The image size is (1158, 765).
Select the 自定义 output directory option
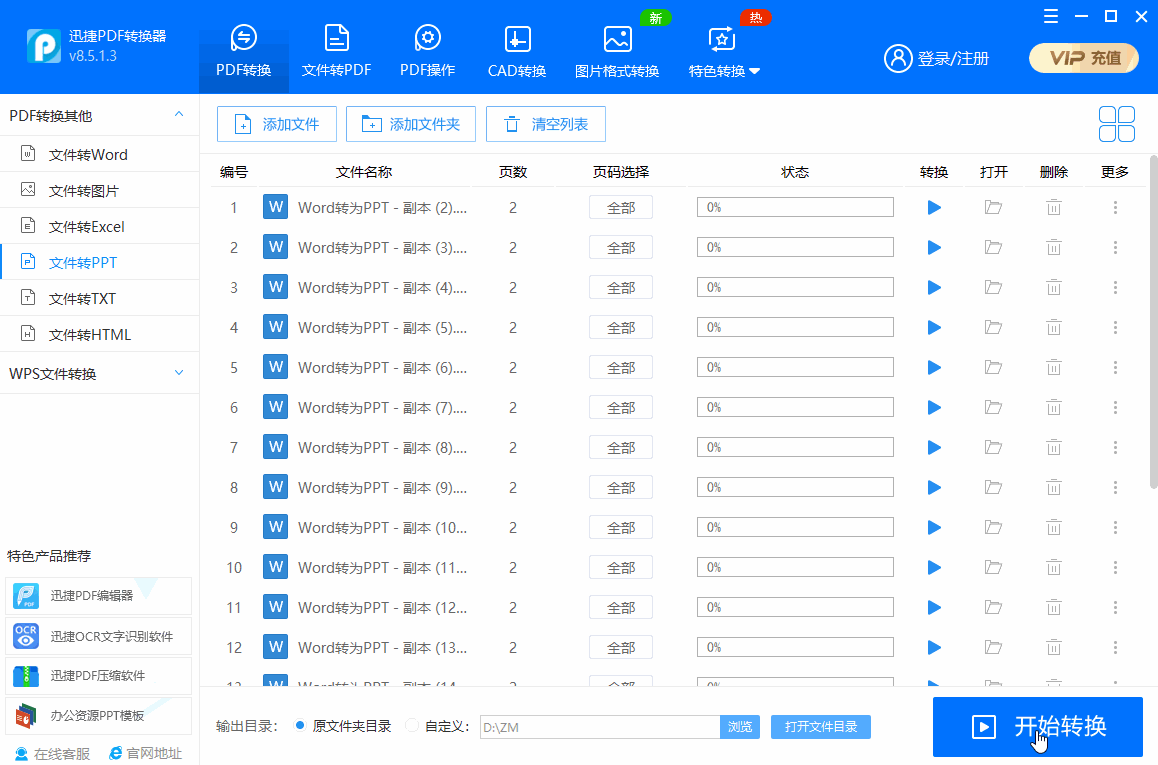[x=412, y=727]
